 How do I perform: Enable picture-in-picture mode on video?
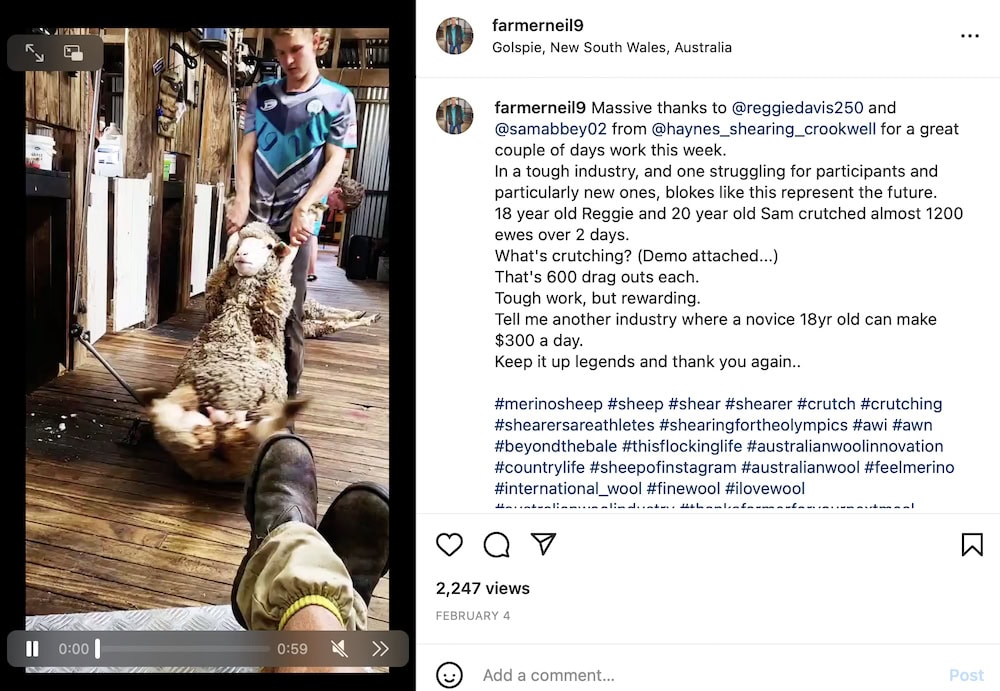pos(73,52)
